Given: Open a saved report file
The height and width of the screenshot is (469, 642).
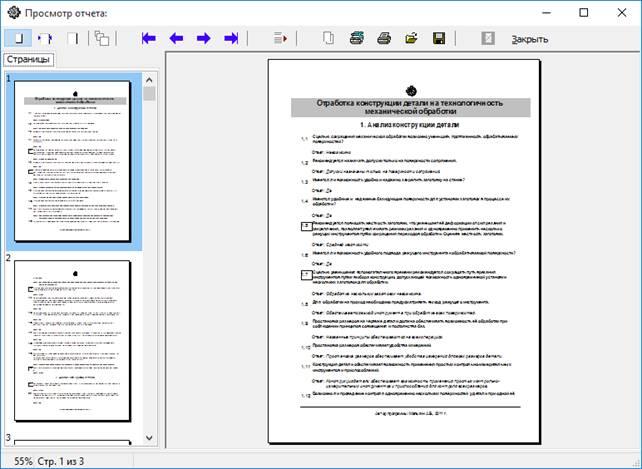Looking at the screenshot, I should pos(410,38).
